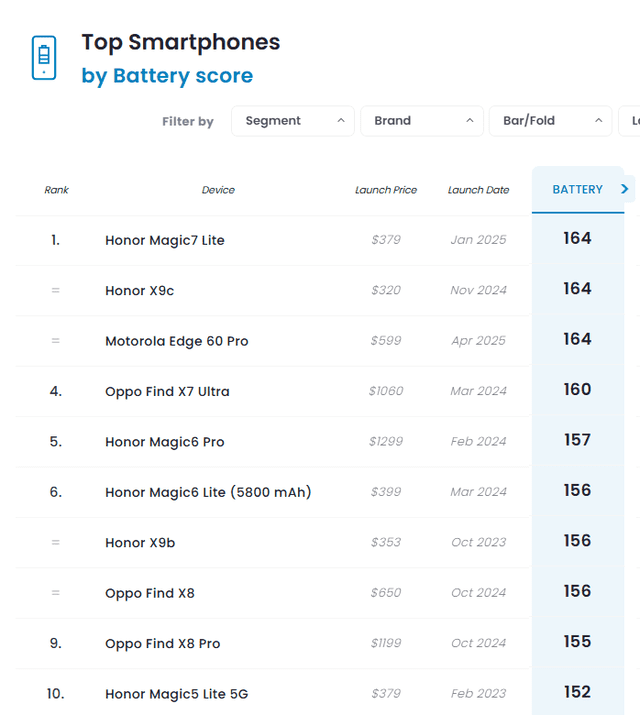Open the Oppo Find X7 Ultra link
The image size is (640, 715).
coord(167,391)
